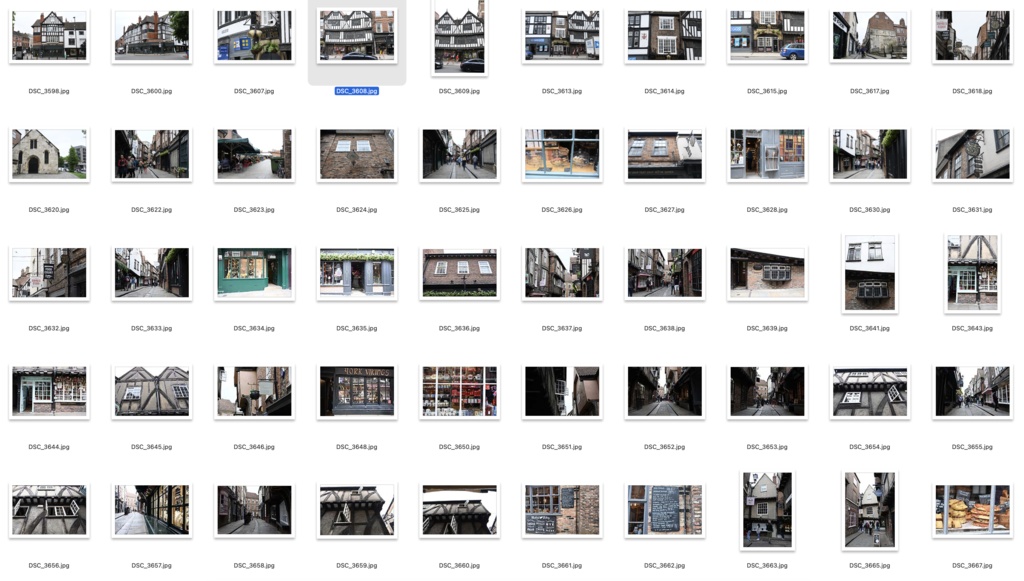The image size is (1024, 581).
Task: Click the filename label DSC_3634.jpg
Action: 254,328
